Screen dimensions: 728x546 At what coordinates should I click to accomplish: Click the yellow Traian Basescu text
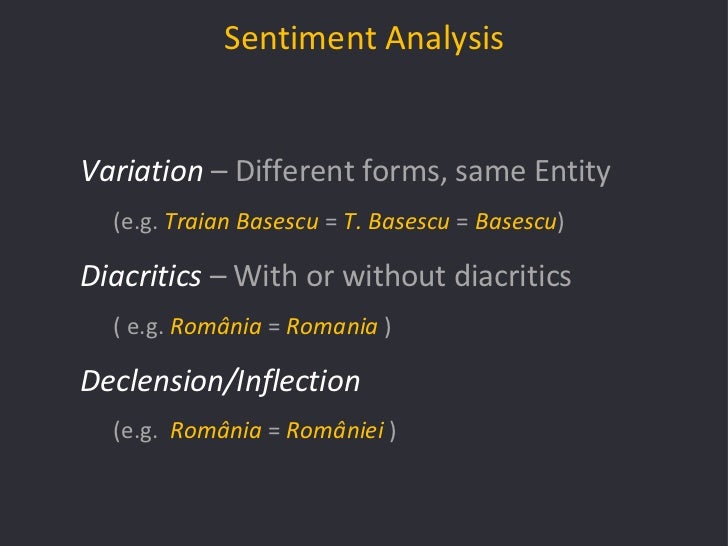(241, 222)
